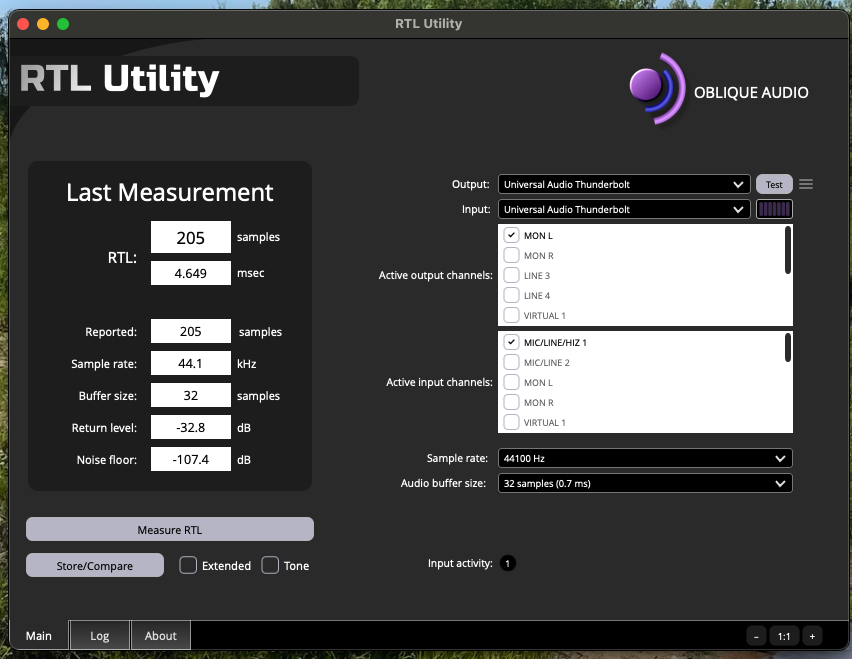This screenshot has height=659, width=852.
Task: Click the "Noise floor:" label
Action: point(106,460)
